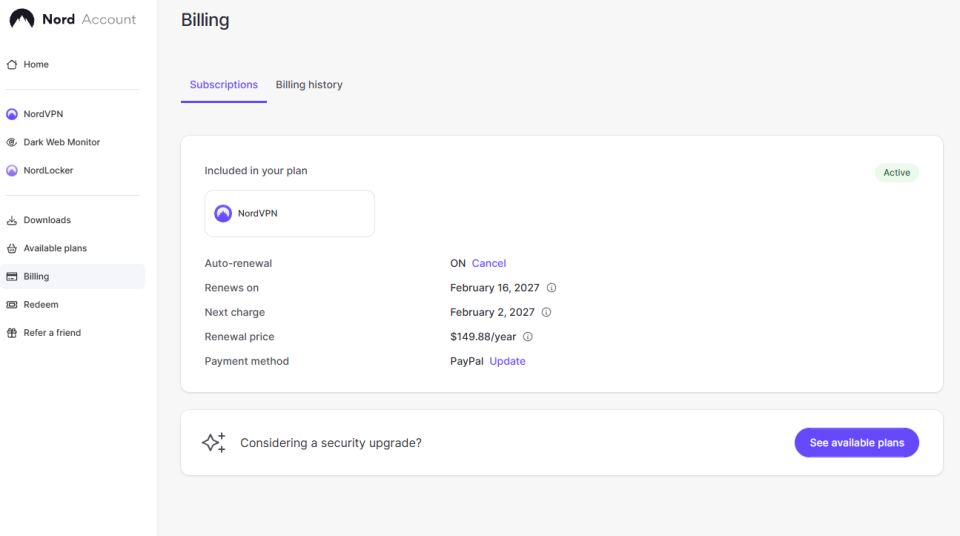Open Available plans sidebar item
This screenshot has width=960, height=536.
pyautogui.click(x=72, y=248)
